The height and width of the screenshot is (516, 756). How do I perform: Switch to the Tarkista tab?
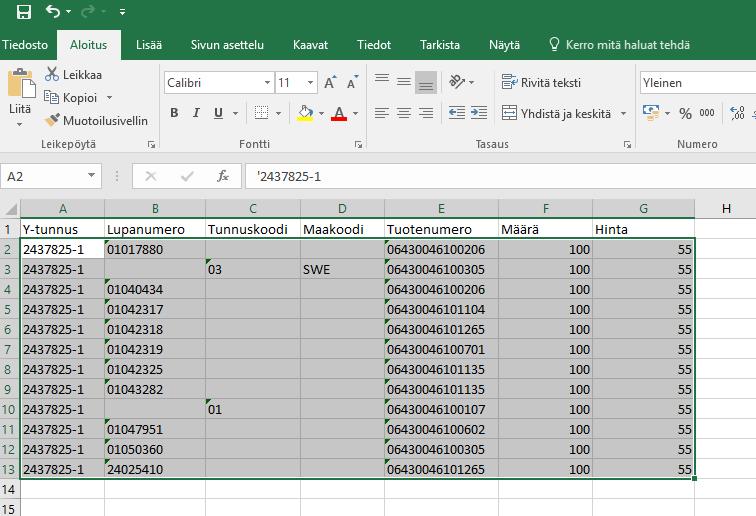pyautogui.click(x=440, y=45)
